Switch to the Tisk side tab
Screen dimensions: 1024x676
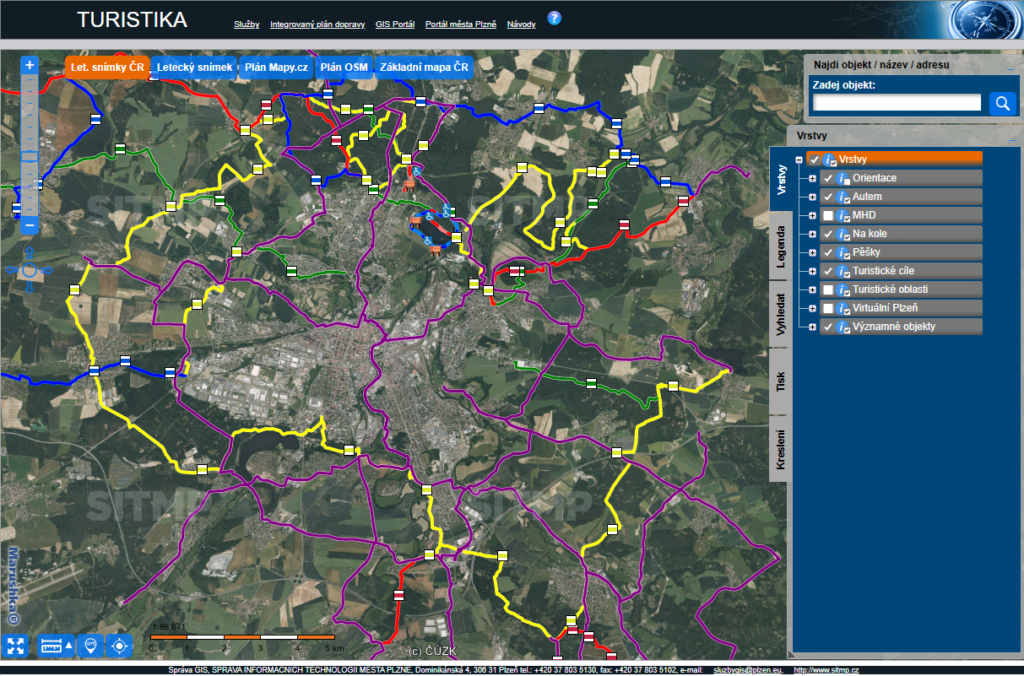click(780, 381)
